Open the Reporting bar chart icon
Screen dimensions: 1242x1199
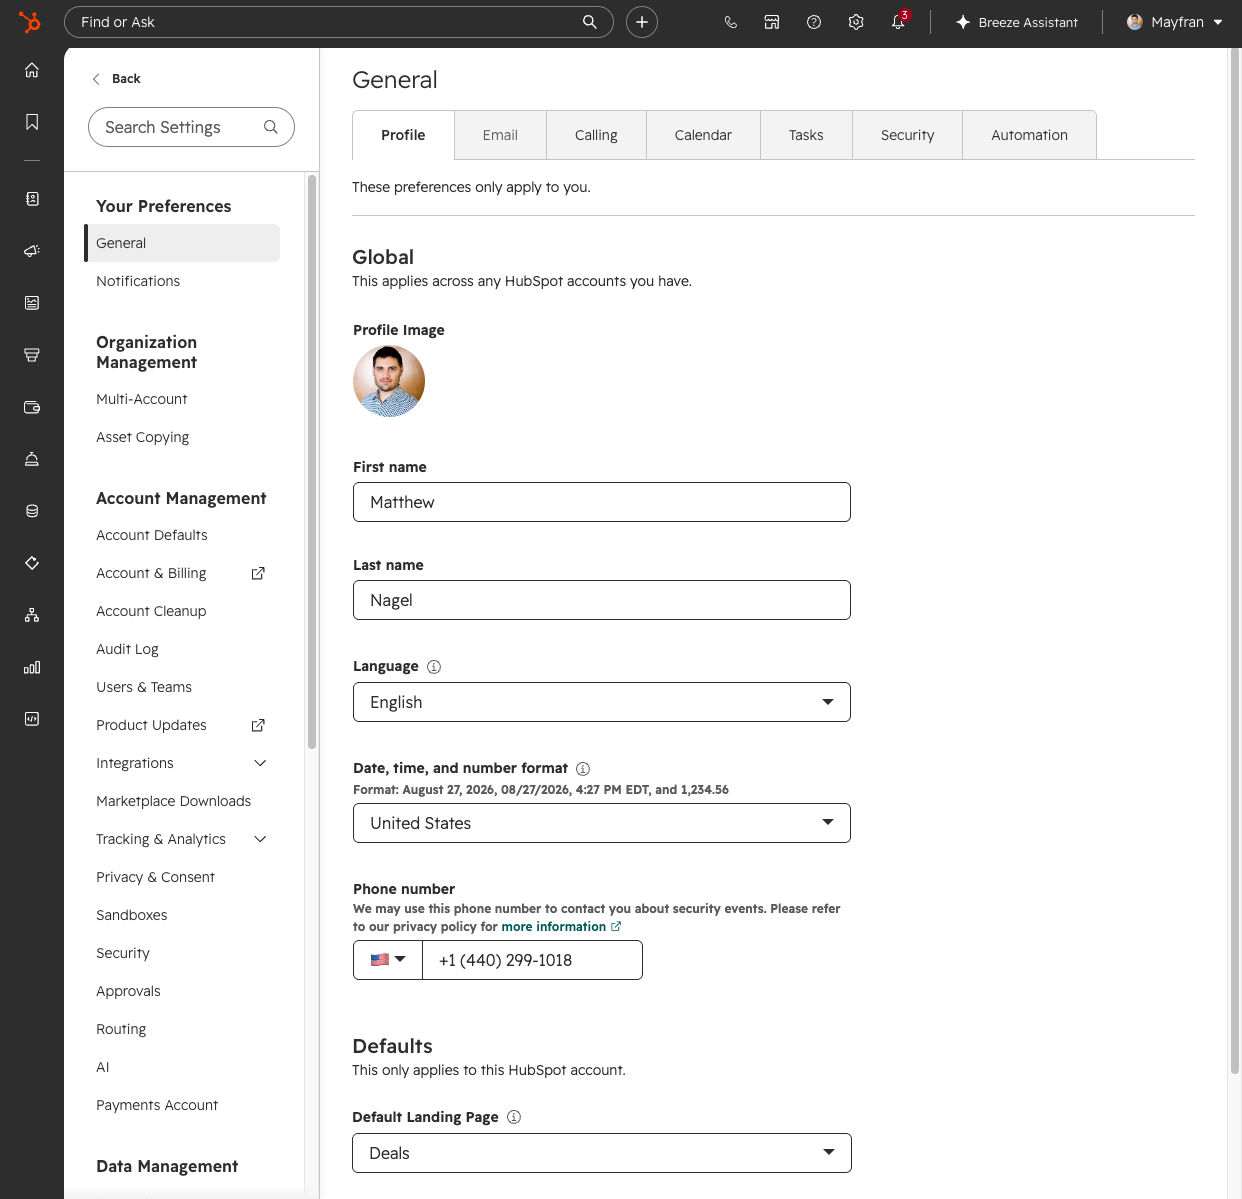coord(32,667)
